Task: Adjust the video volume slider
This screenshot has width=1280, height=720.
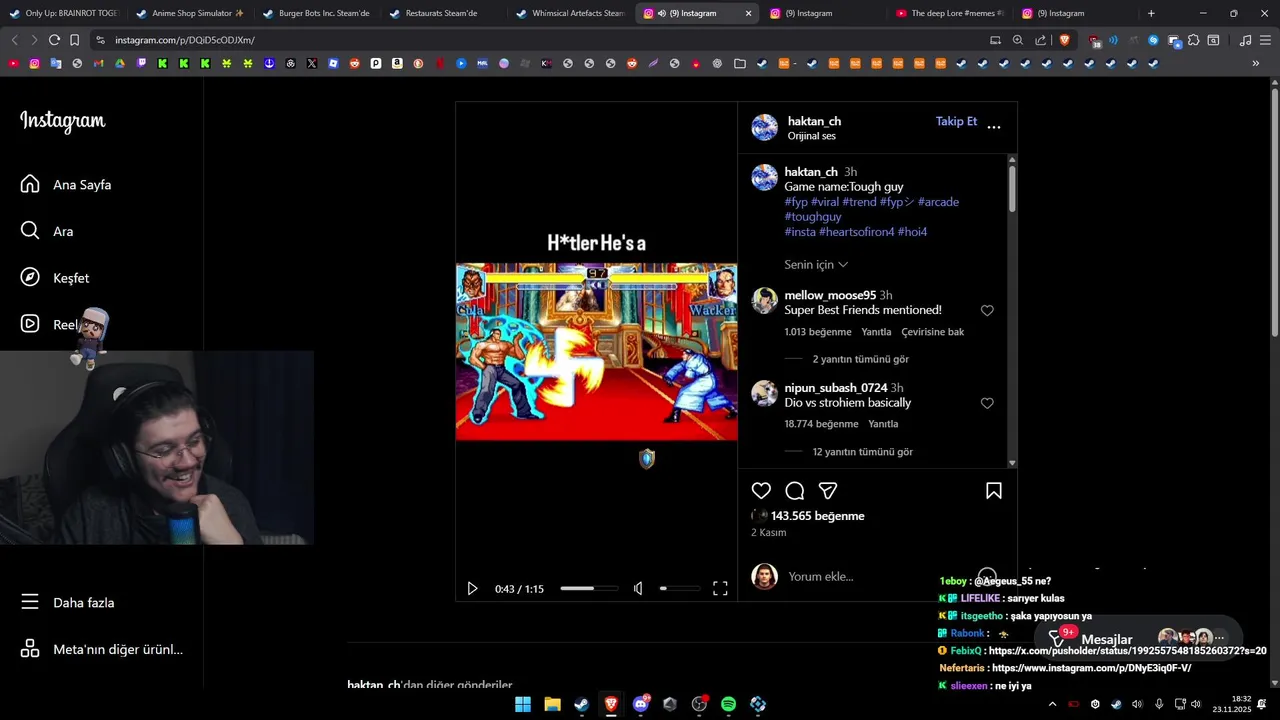Action: [680, 589]
